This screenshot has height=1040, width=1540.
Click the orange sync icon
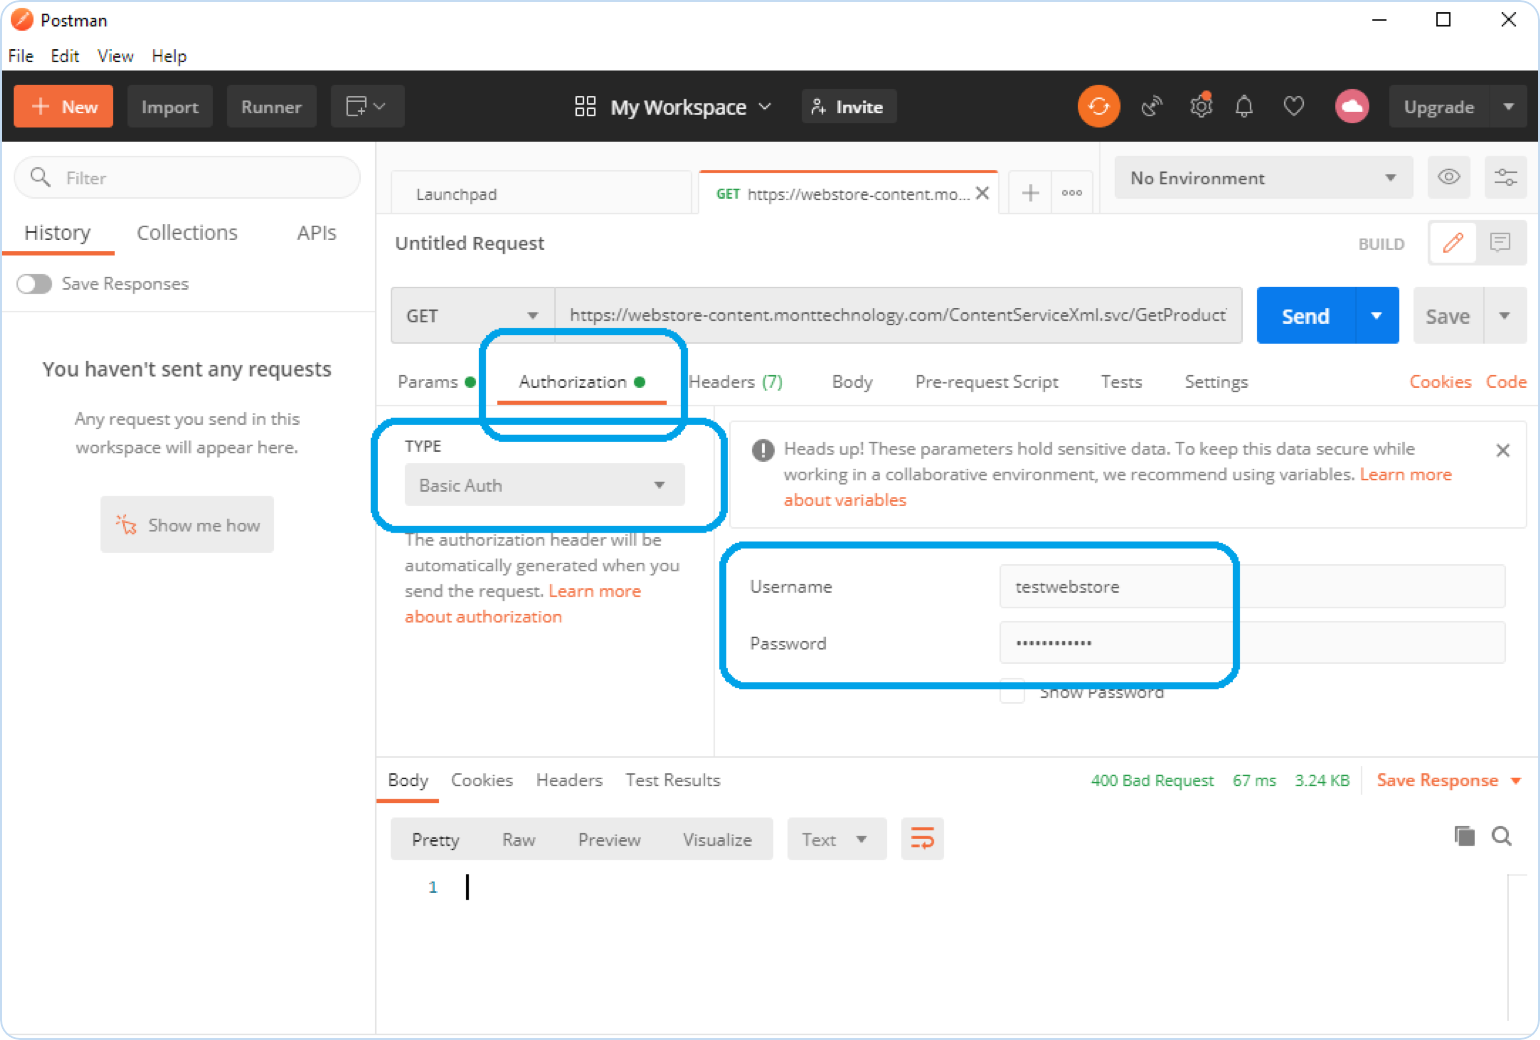[x=1098, y=106]
